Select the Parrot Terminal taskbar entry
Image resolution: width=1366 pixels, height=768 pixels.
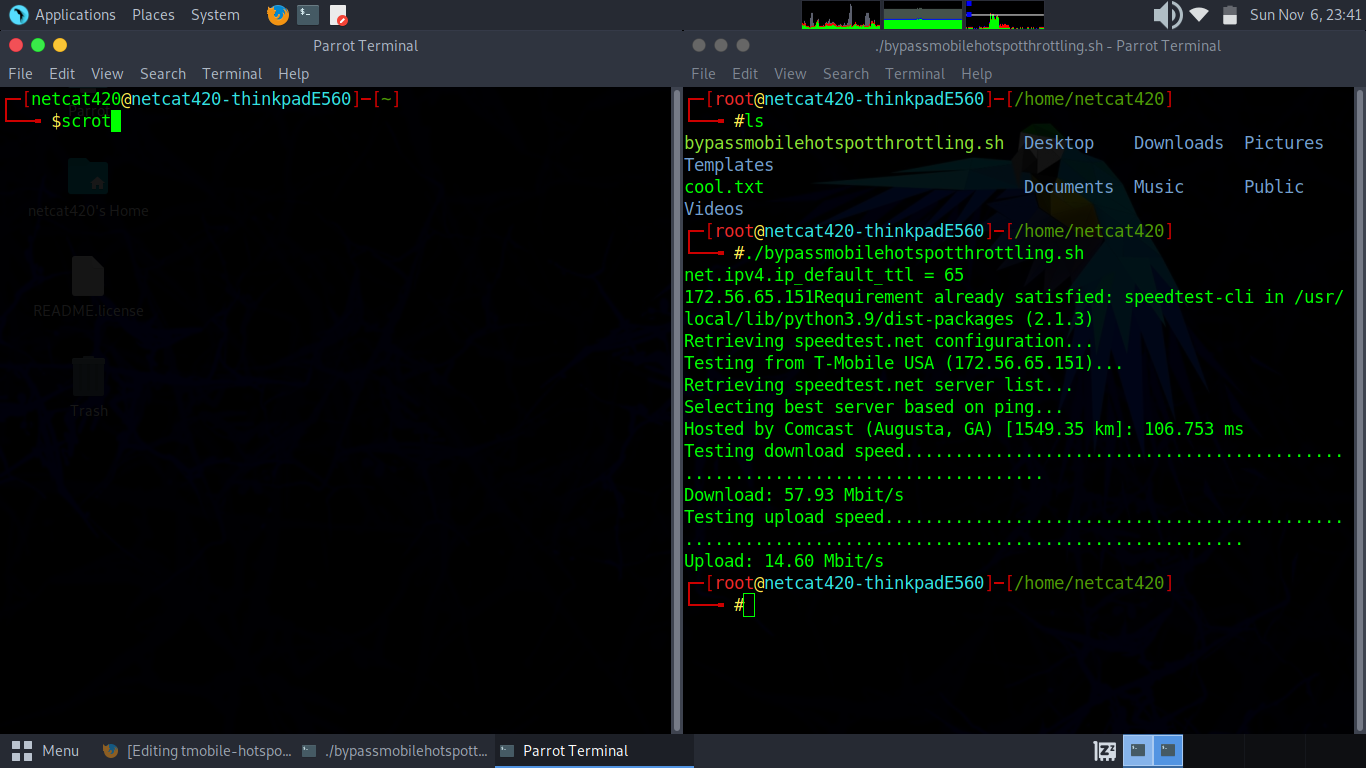point(594,751)
